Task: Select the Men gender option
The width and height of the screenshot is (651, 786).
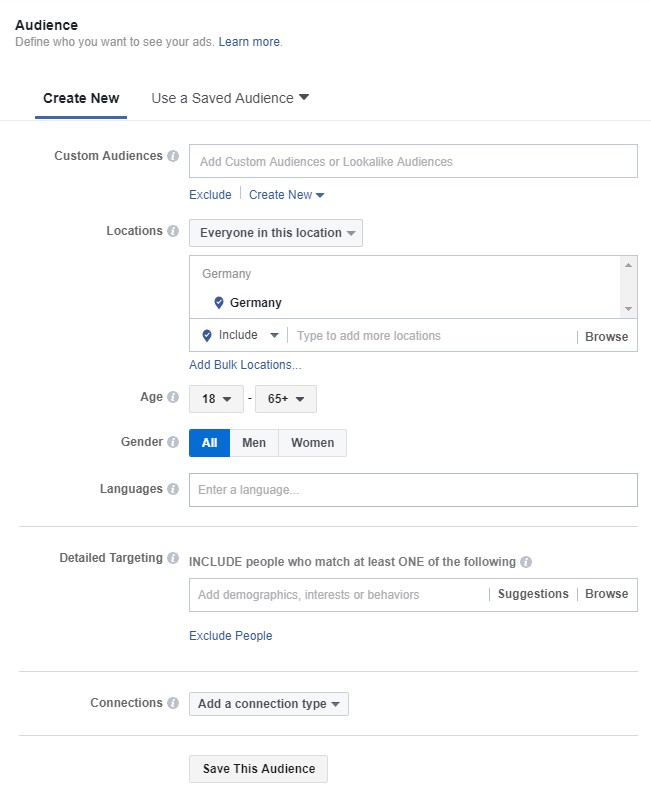Action: coord(254,443)
